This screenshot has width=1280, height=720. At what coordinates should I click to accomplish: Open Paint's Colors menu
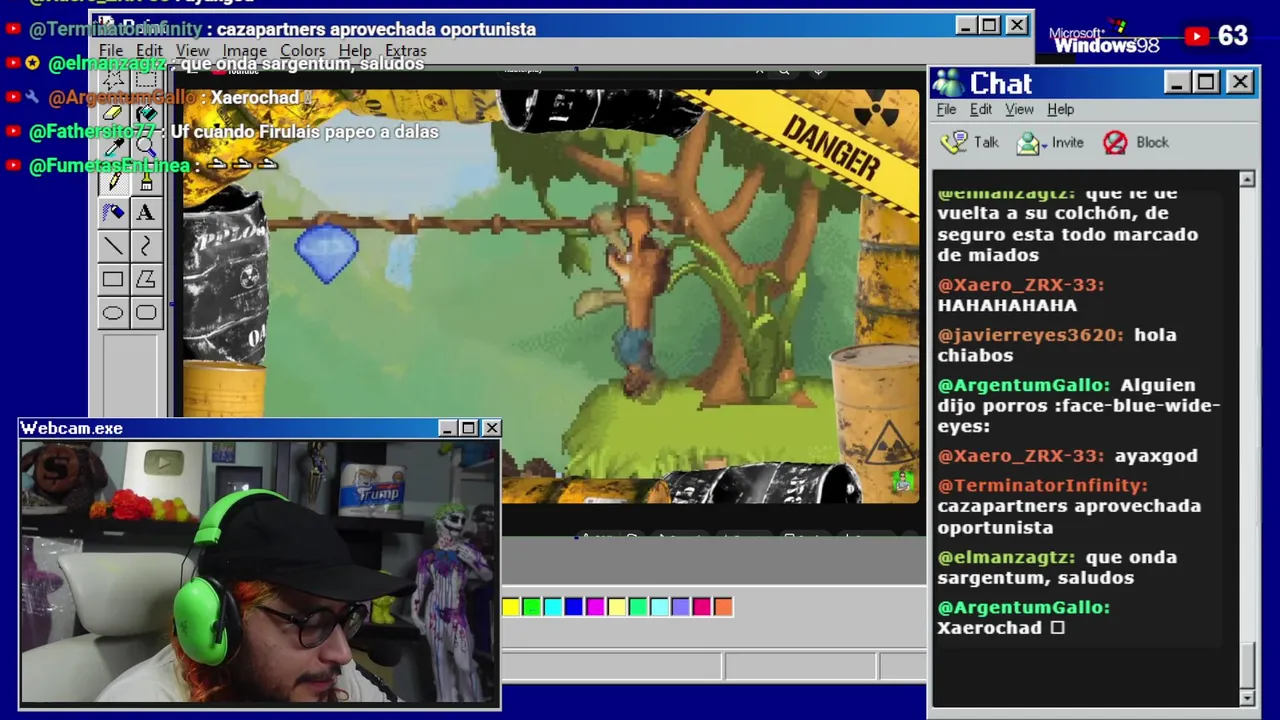coord(302,50)
